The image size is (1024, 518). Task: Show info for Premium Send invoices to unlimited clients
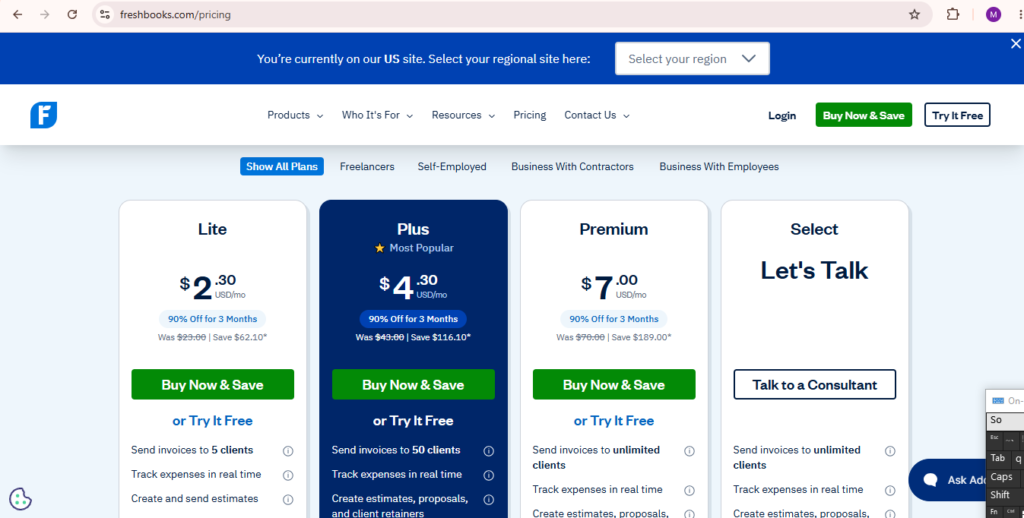click(x=689, y=451)
